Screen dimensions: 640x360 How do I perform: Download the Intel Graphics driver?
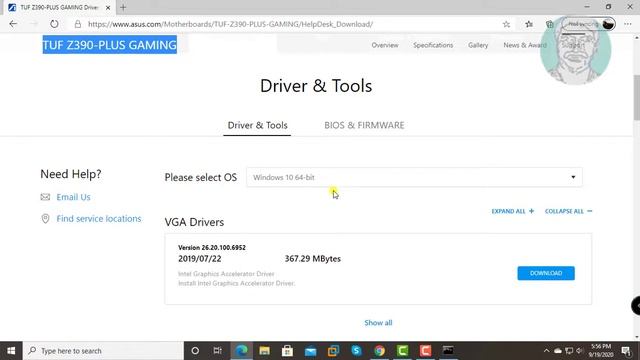pos(546,273)
